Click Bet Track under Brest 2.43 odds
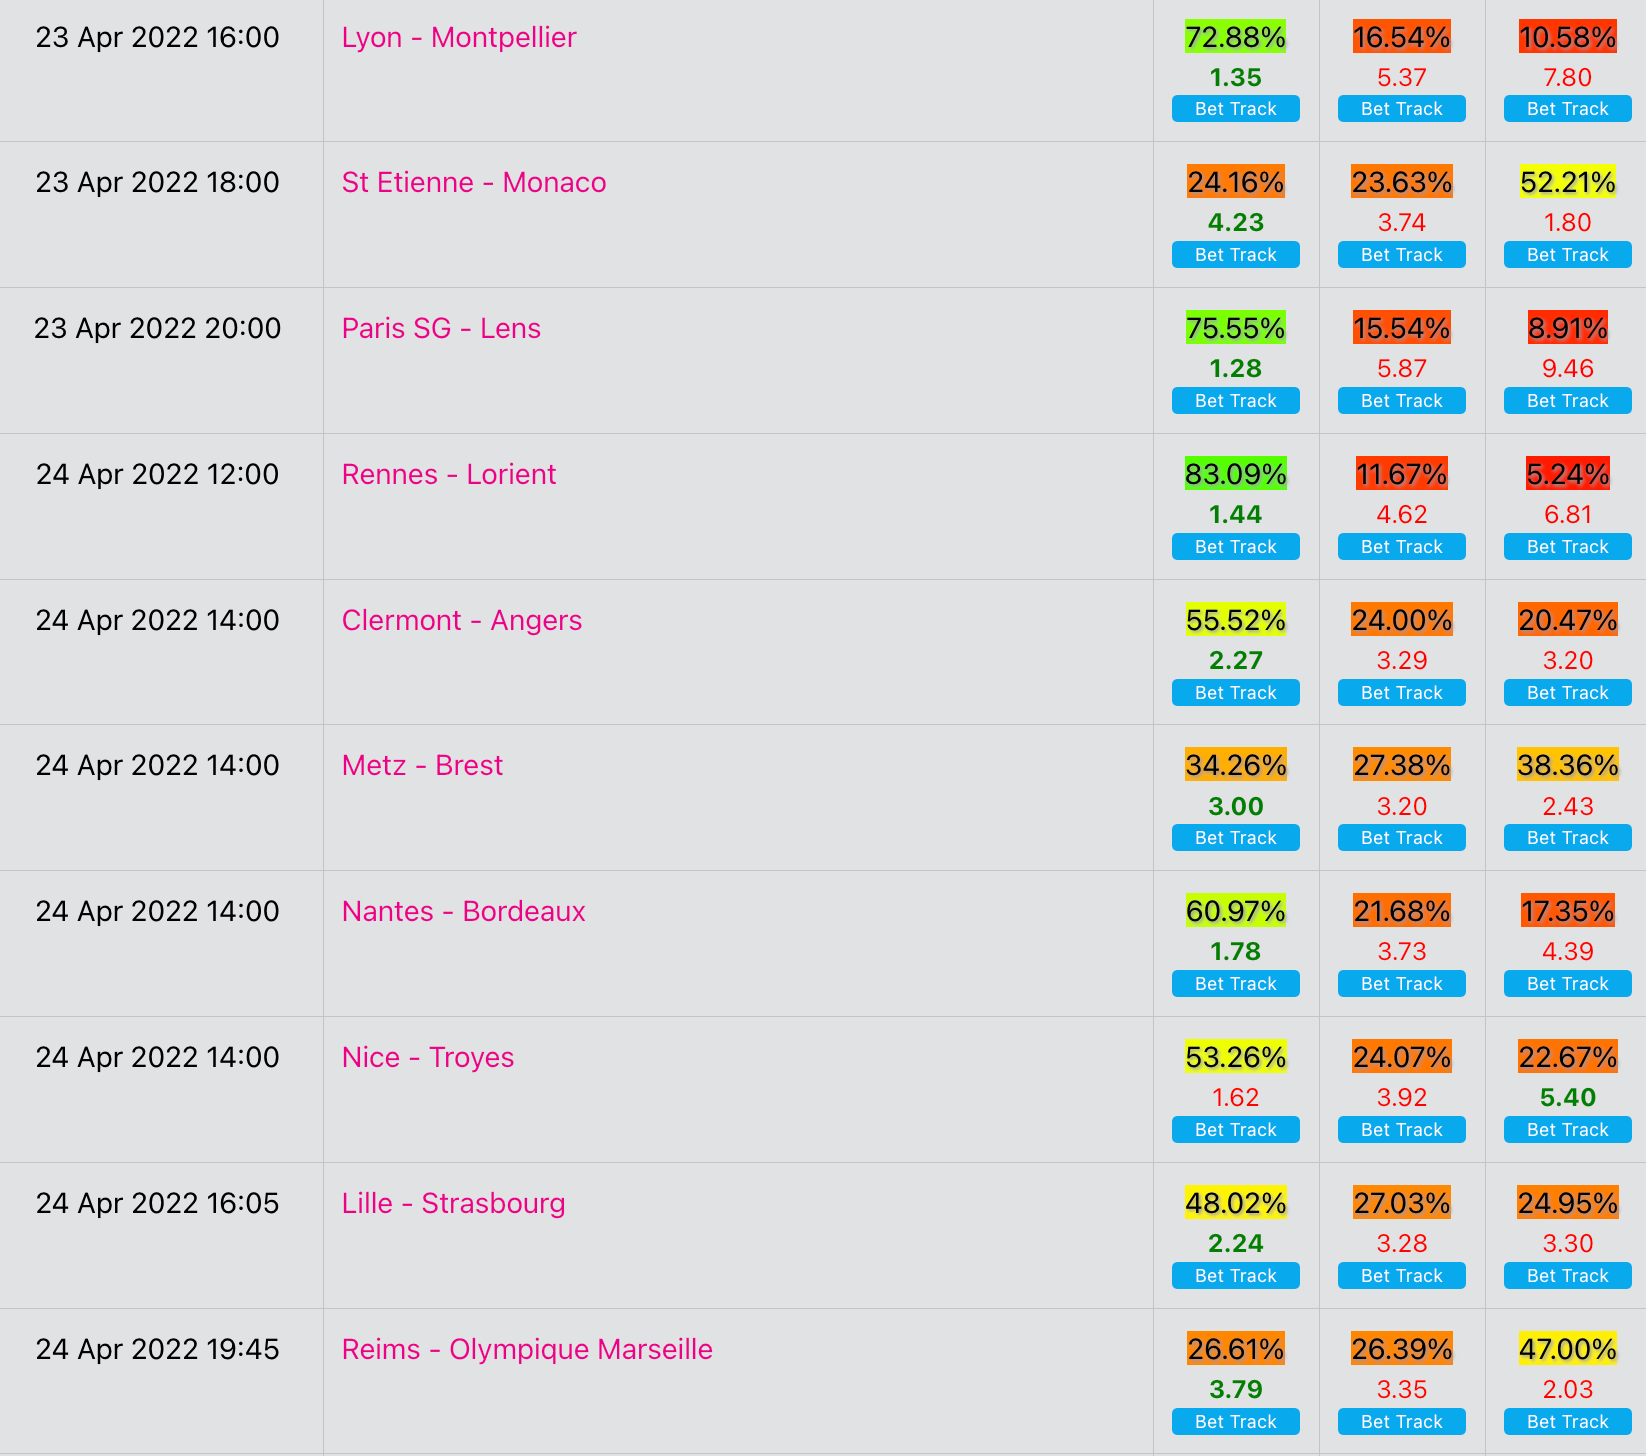The image size is (1646, 1456). [x=1568, y=838]
